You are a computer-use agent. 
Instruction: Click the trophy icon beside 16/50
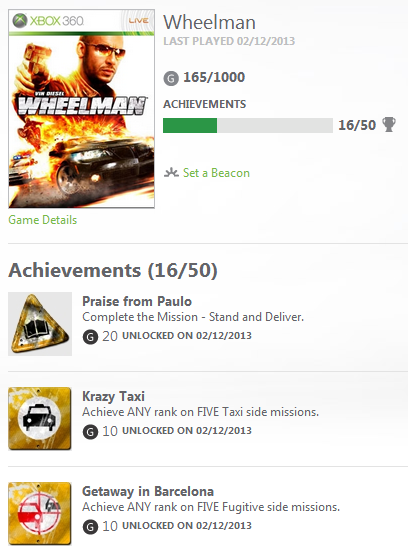coord(389,125)
